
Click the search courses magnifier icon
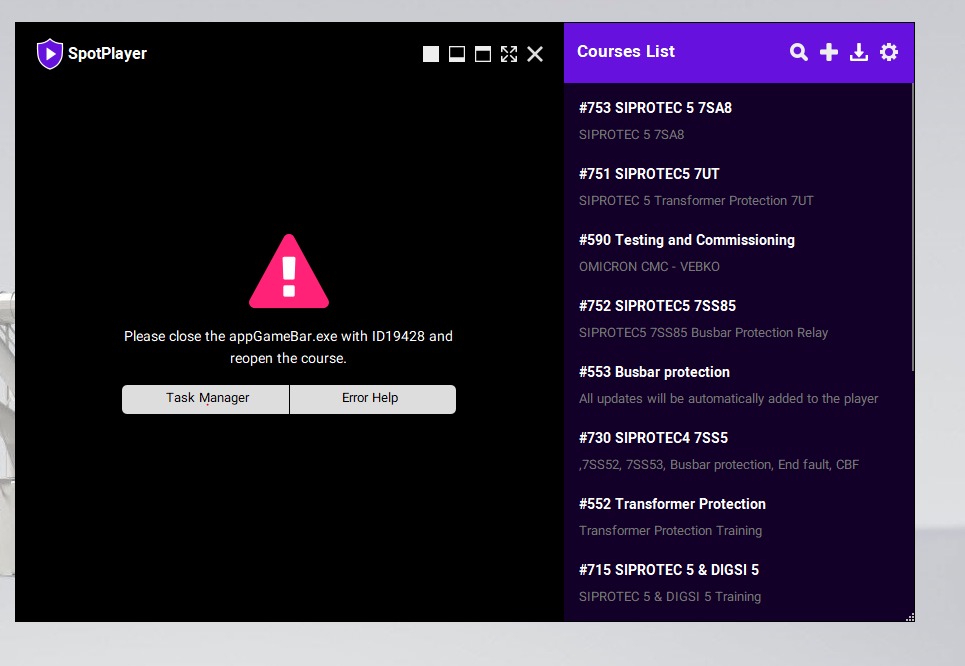798,53
